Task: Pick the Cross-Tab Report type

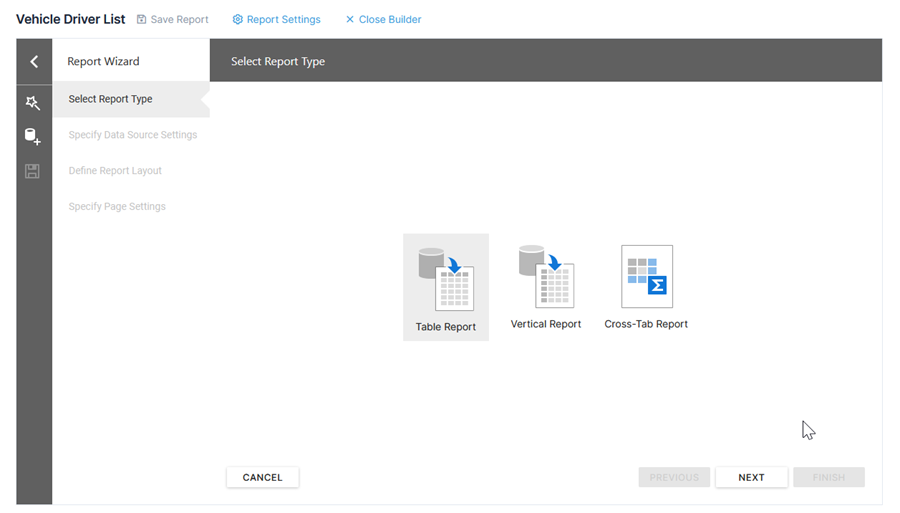Action: tap(646, 287)
